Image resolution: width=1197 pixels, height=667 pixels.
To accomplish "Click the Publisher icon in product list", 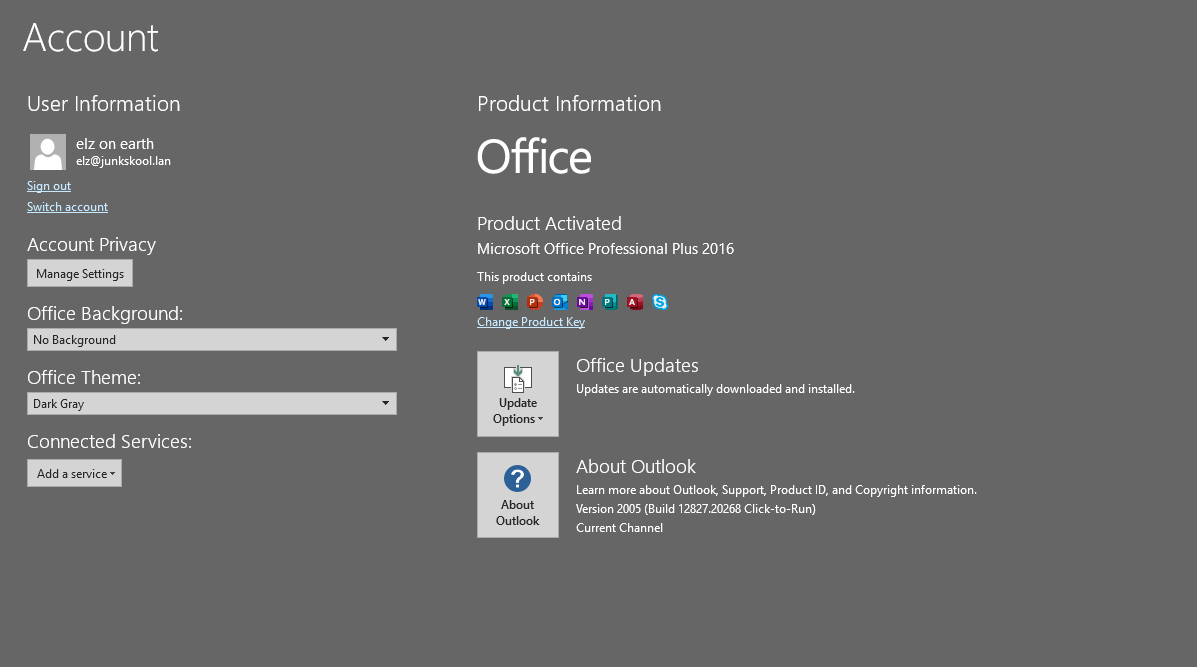I will click(x=610, y=302).
